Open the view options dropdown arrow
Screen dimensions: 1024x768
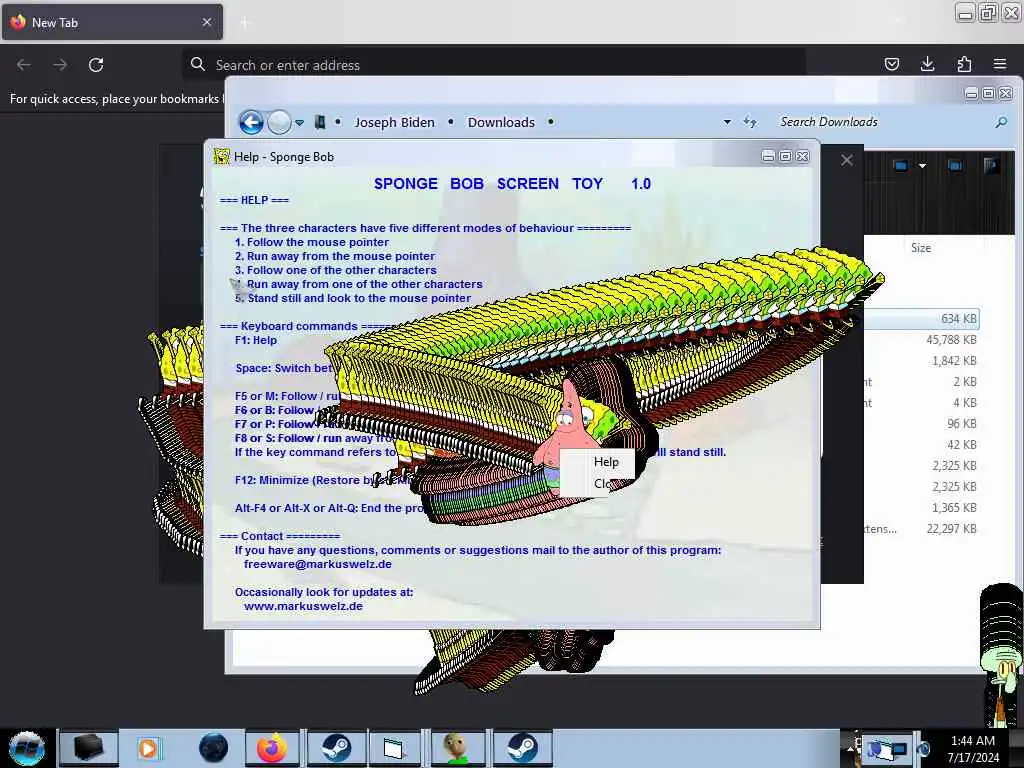point(922,166)
